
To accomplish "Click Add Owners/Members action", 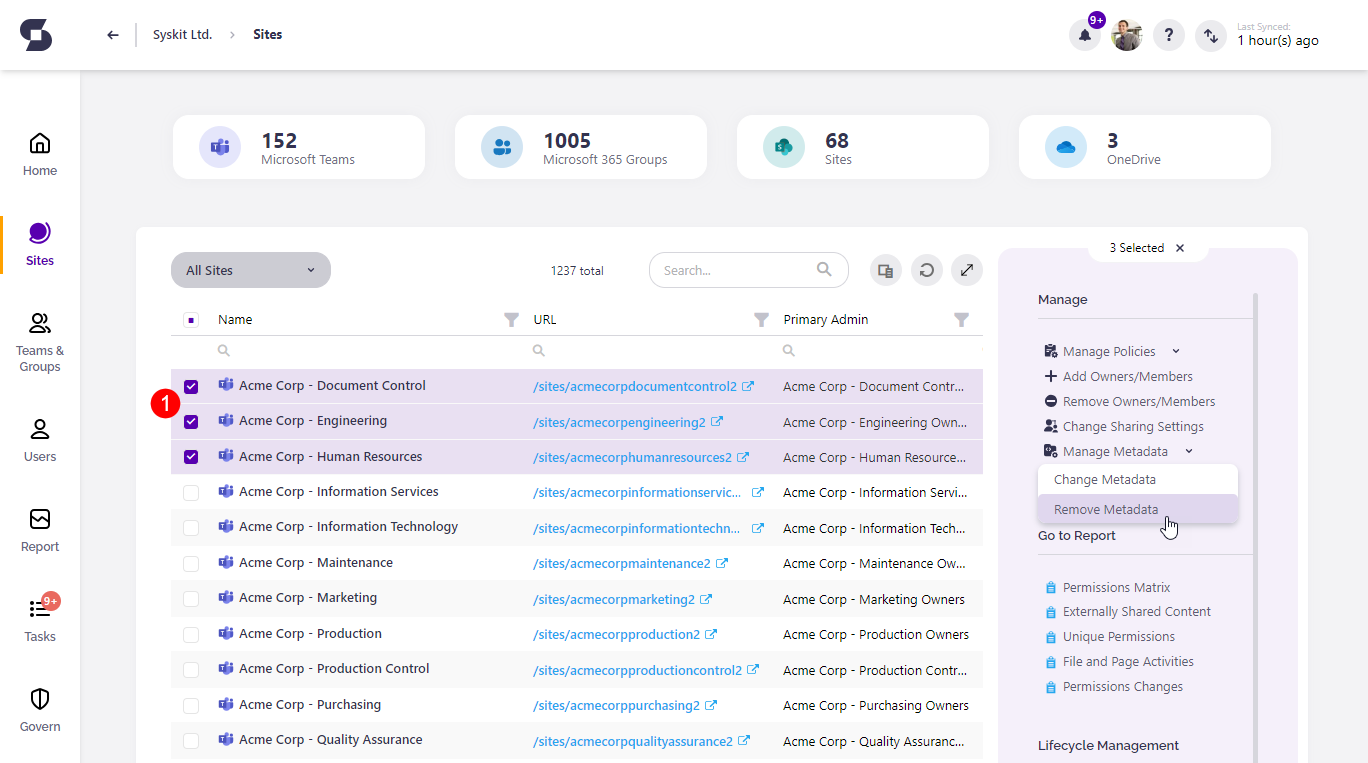I will click(x=1127, y=376).
